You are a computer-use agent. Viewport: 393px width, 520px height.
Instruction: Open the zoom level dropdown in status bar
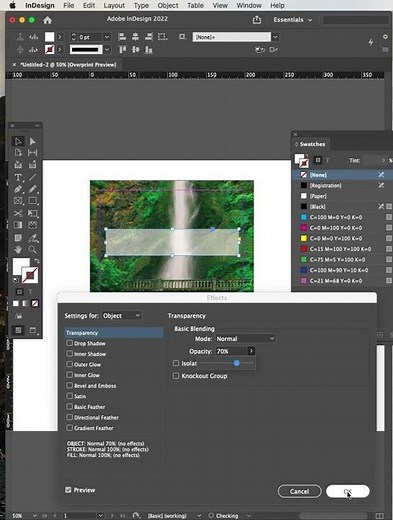click(x=34, y=516)
